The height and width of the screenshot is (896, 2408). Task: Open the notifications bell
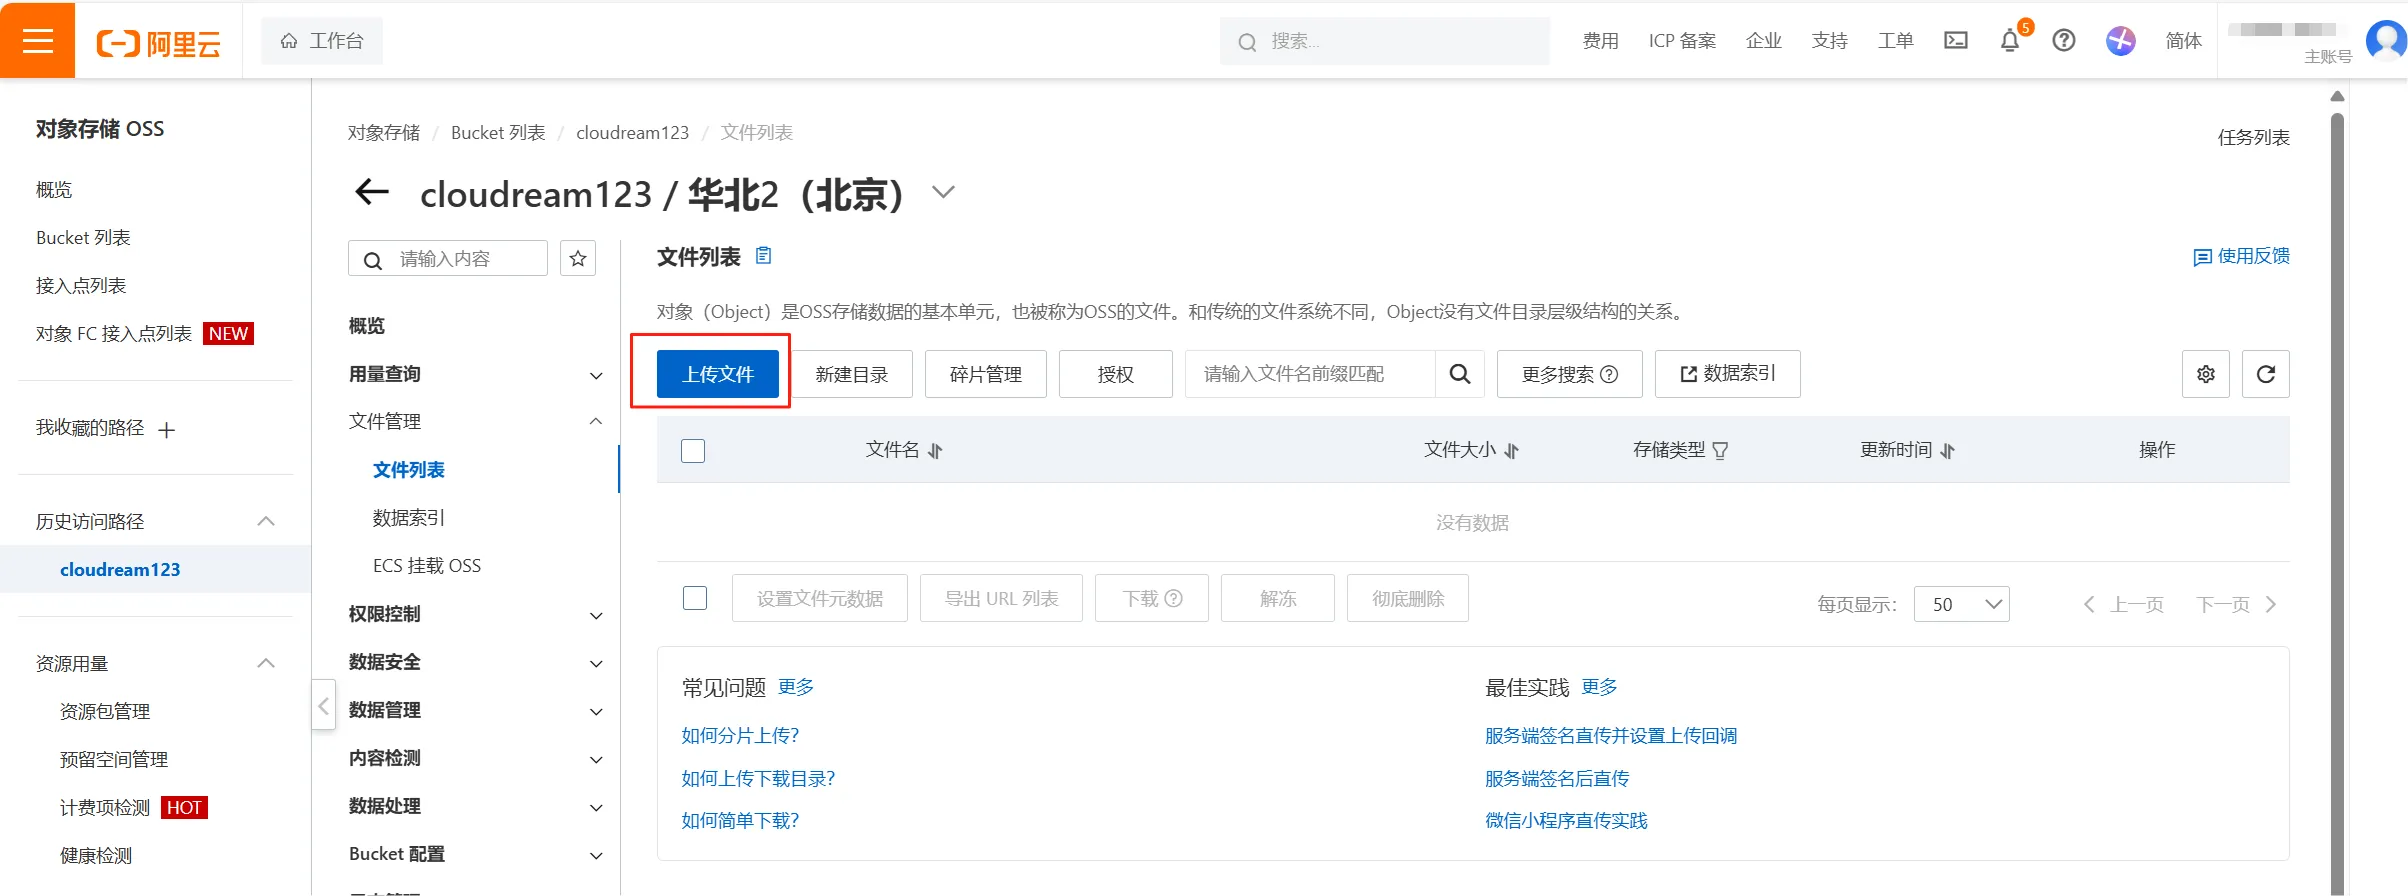2009,41
